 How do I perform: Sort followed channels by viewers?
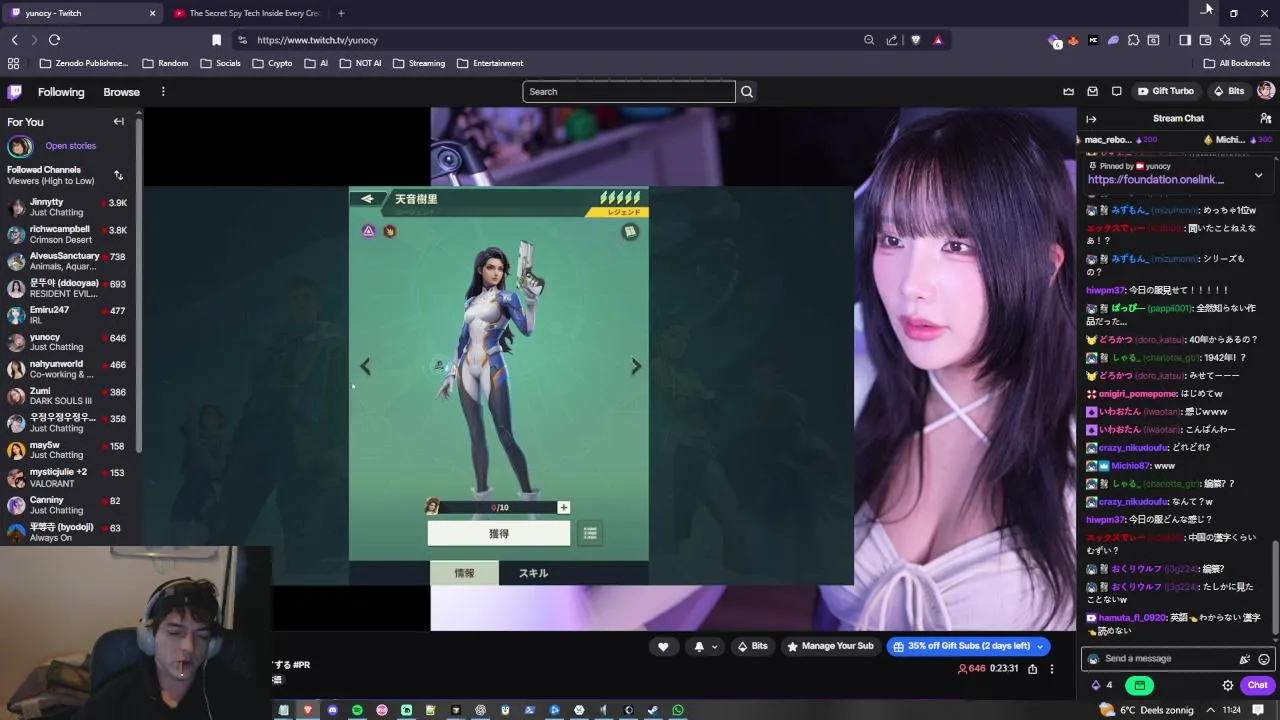click(x=118, y=176)
